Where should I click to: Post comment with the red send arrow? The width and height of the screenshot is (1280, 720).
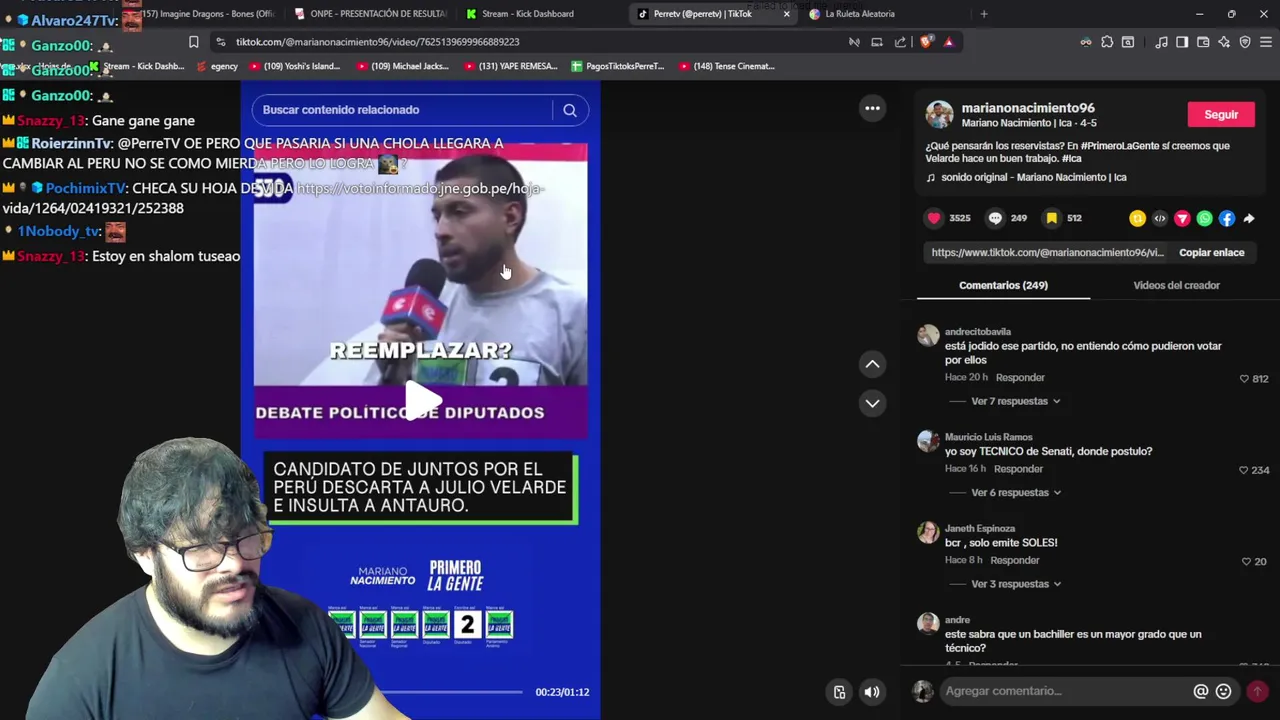coord(1257,691)
